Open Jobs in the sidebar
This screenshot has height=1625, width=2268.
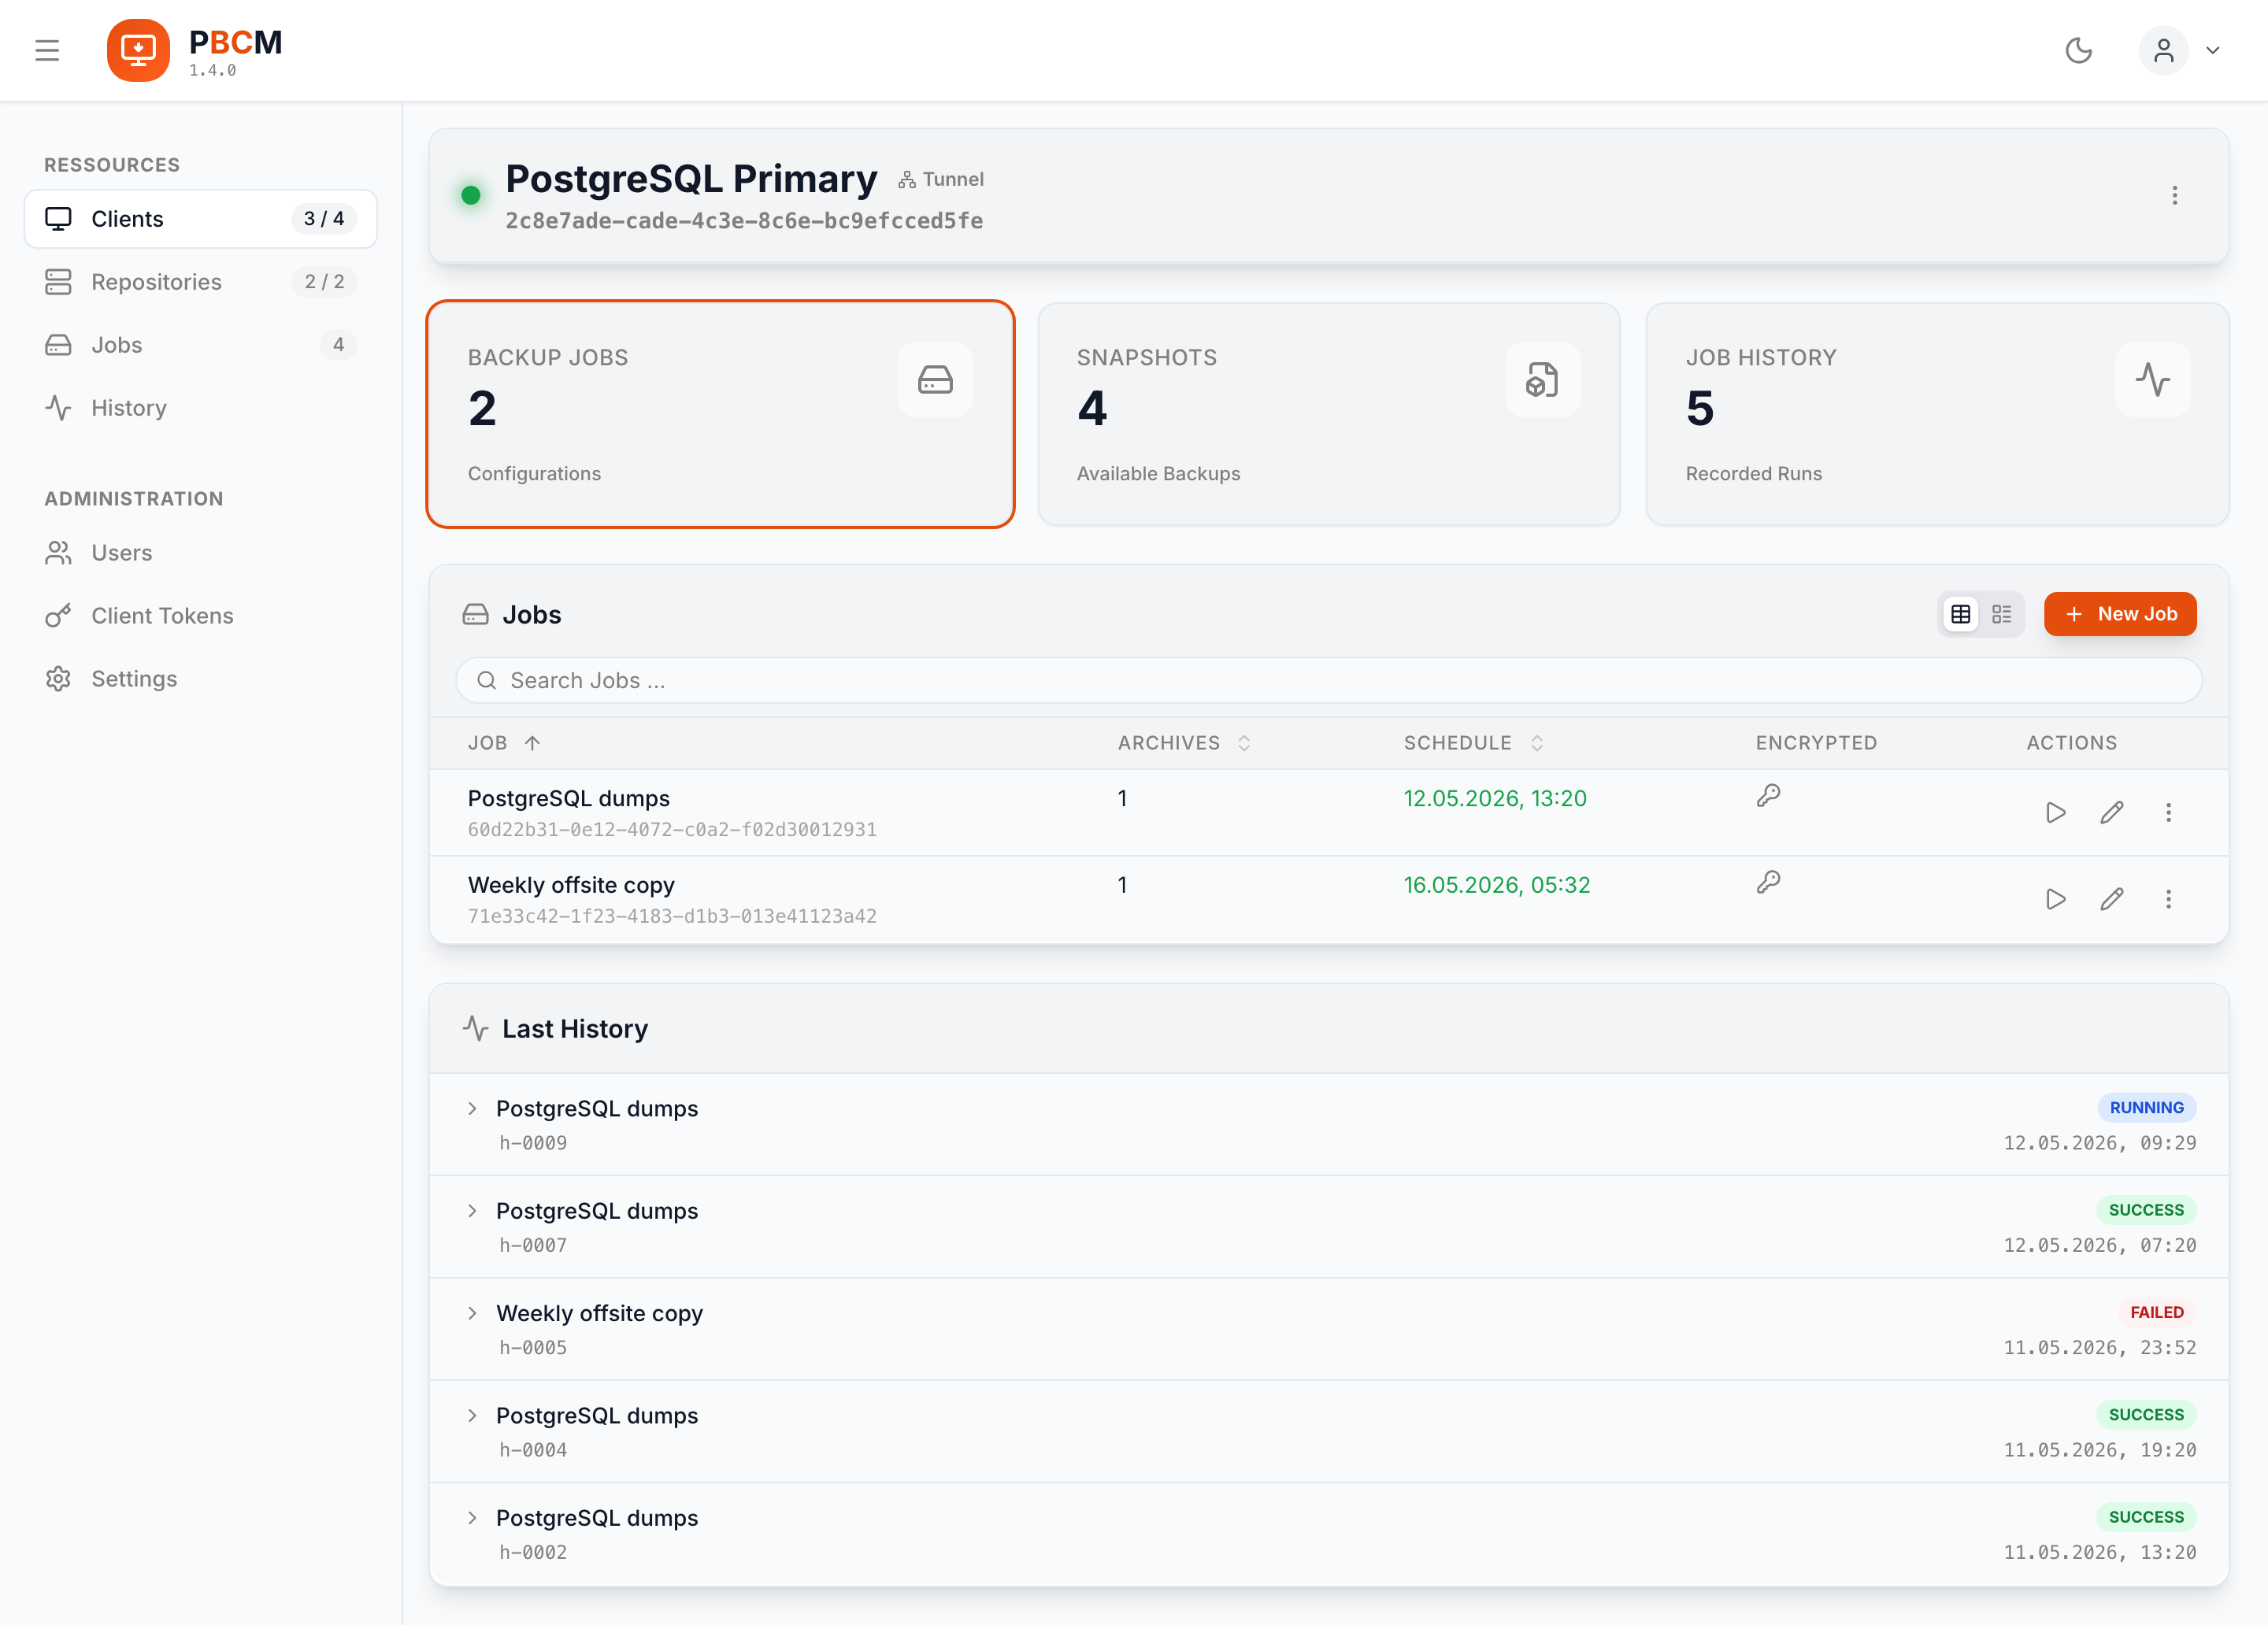(201, 345)
